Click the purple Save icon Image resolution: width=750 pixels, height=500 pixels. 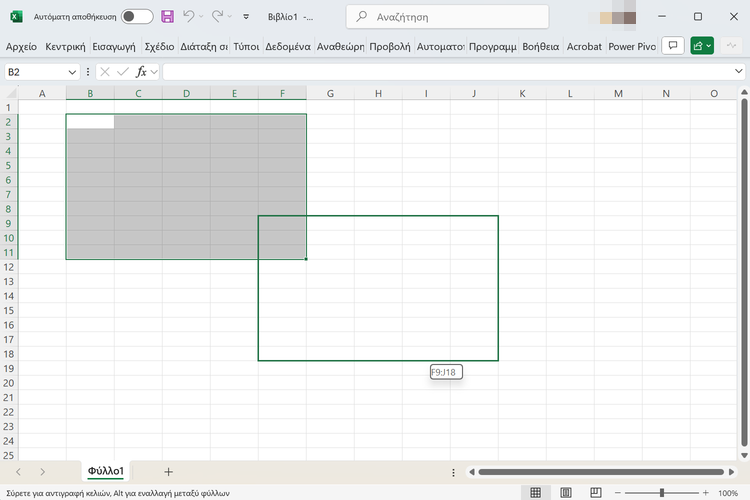tap(167, 17)
